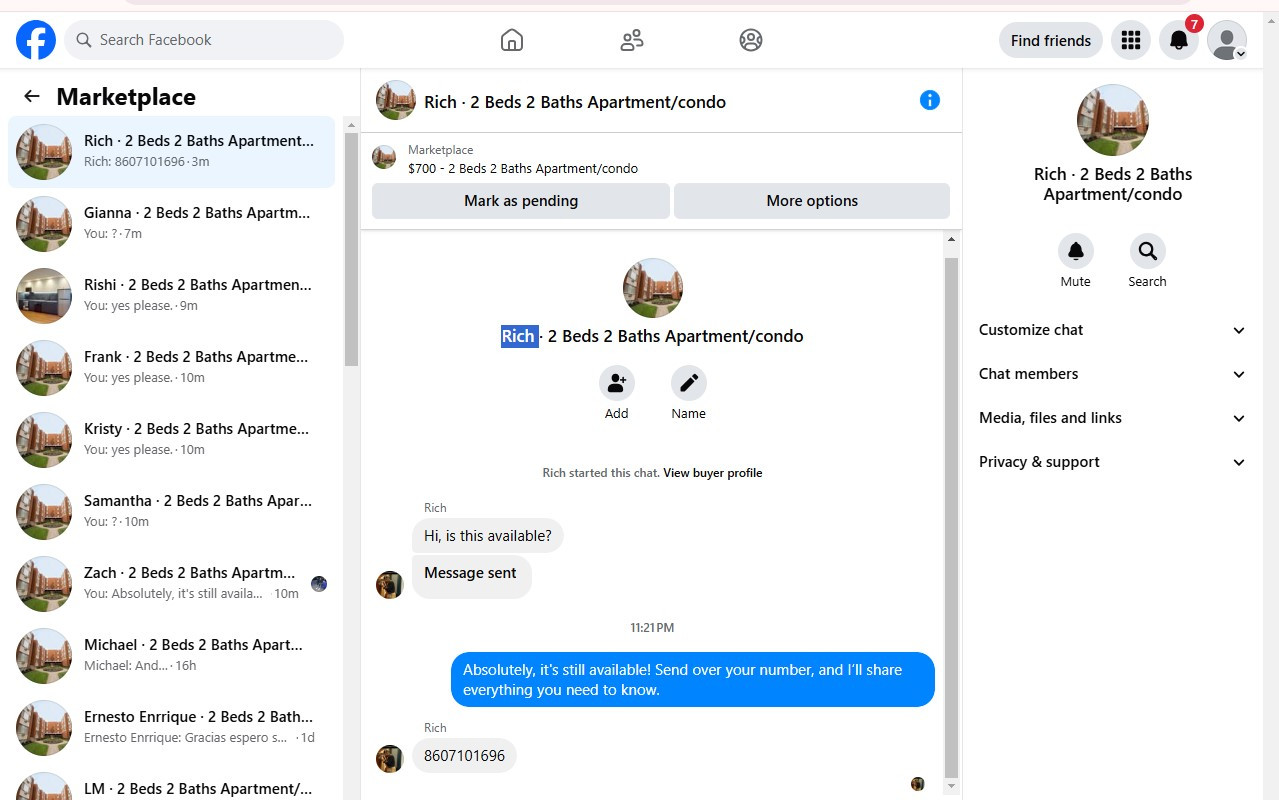Click the small listing thumbnail beside $700

[384, 157]
